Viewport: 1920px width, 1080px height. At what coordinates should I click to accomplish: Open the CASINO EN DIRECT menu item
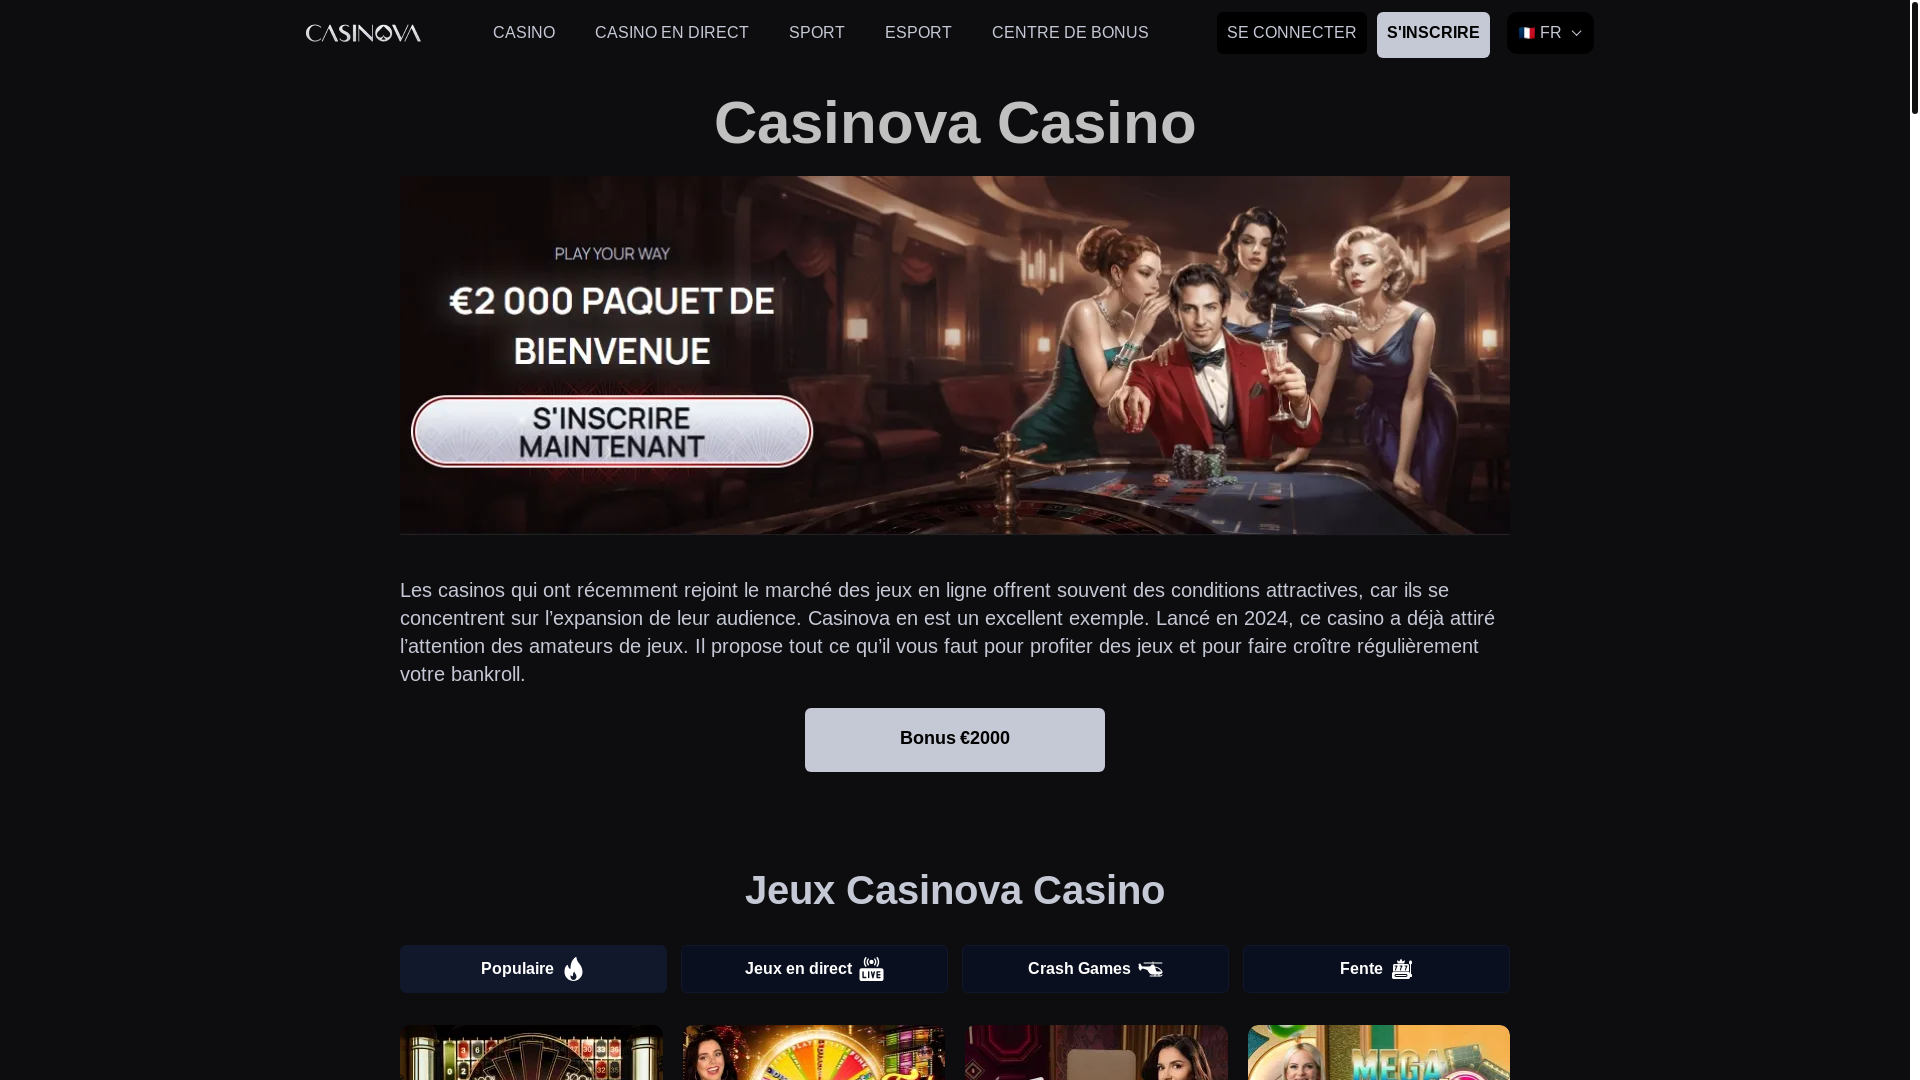[672, 33]
